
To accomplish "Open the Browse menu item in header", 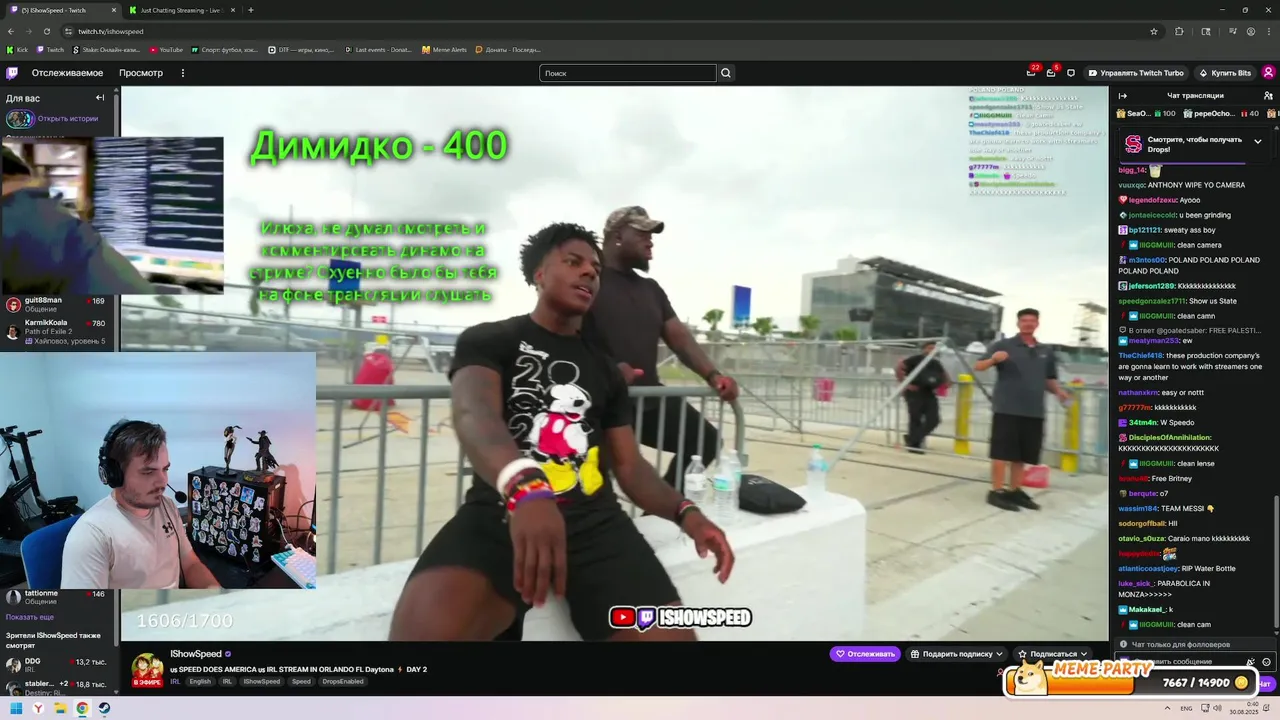I will coord(141,73).
